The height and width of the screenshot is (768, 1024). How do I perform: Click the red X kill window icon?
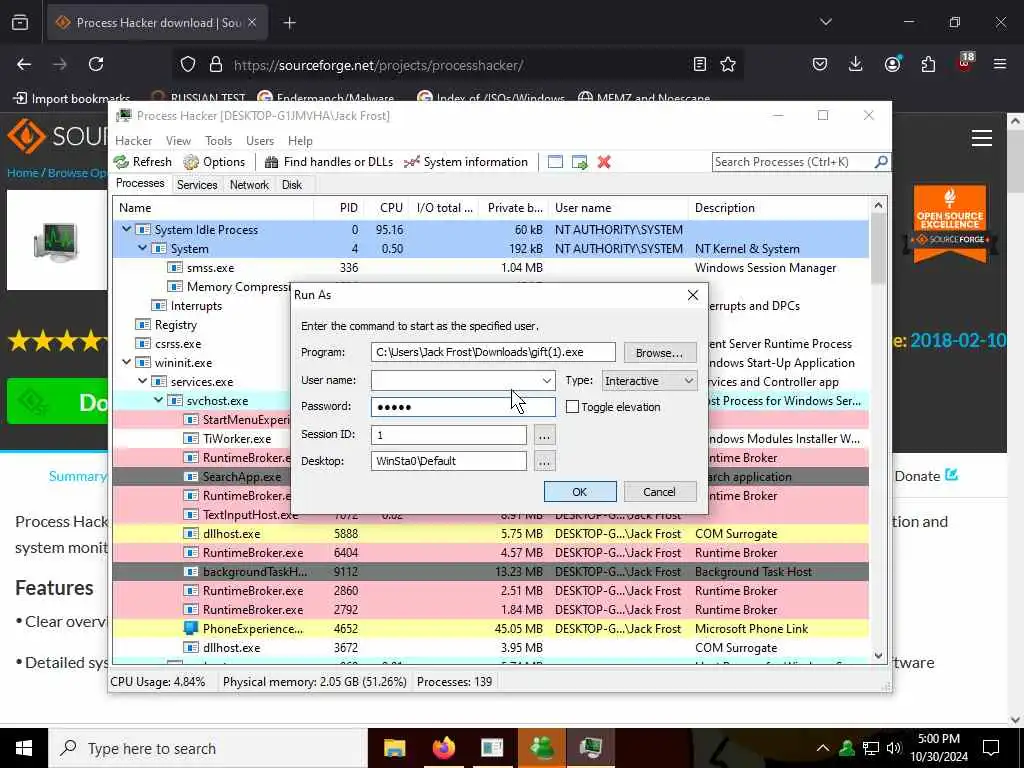(604, 162)
